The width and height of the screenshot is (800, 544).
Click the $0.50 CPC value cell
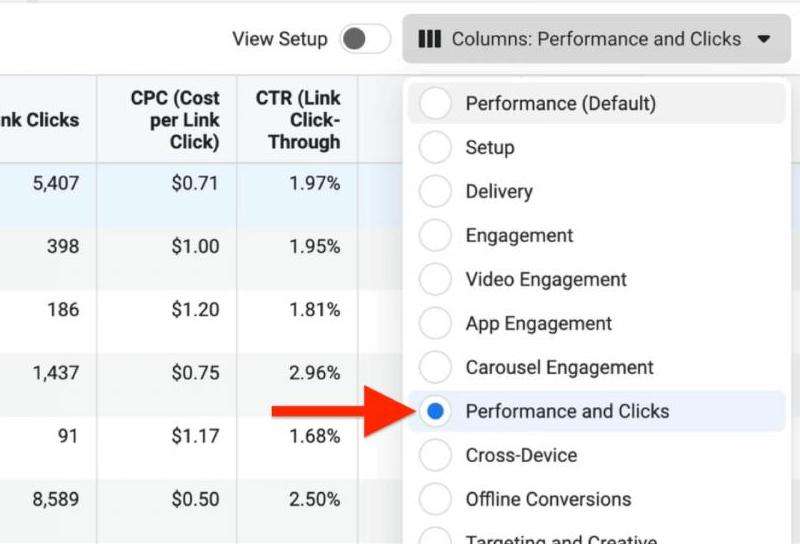click(x=195, y=499)
